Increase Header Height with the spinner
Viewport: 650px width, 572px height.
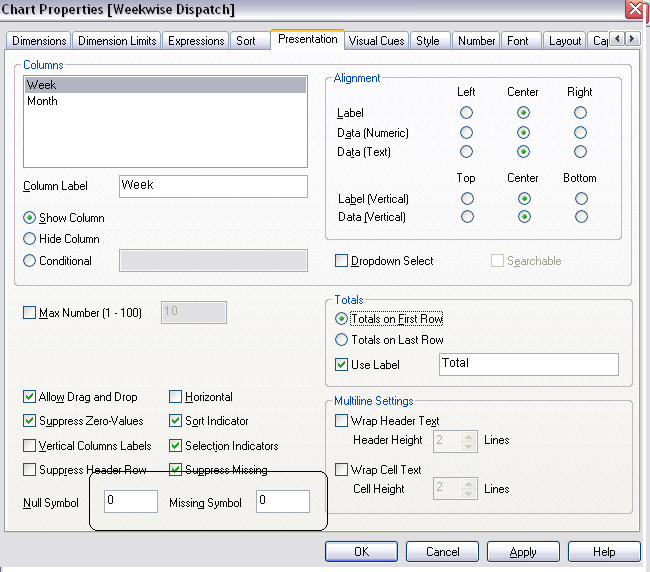[468, 435]
